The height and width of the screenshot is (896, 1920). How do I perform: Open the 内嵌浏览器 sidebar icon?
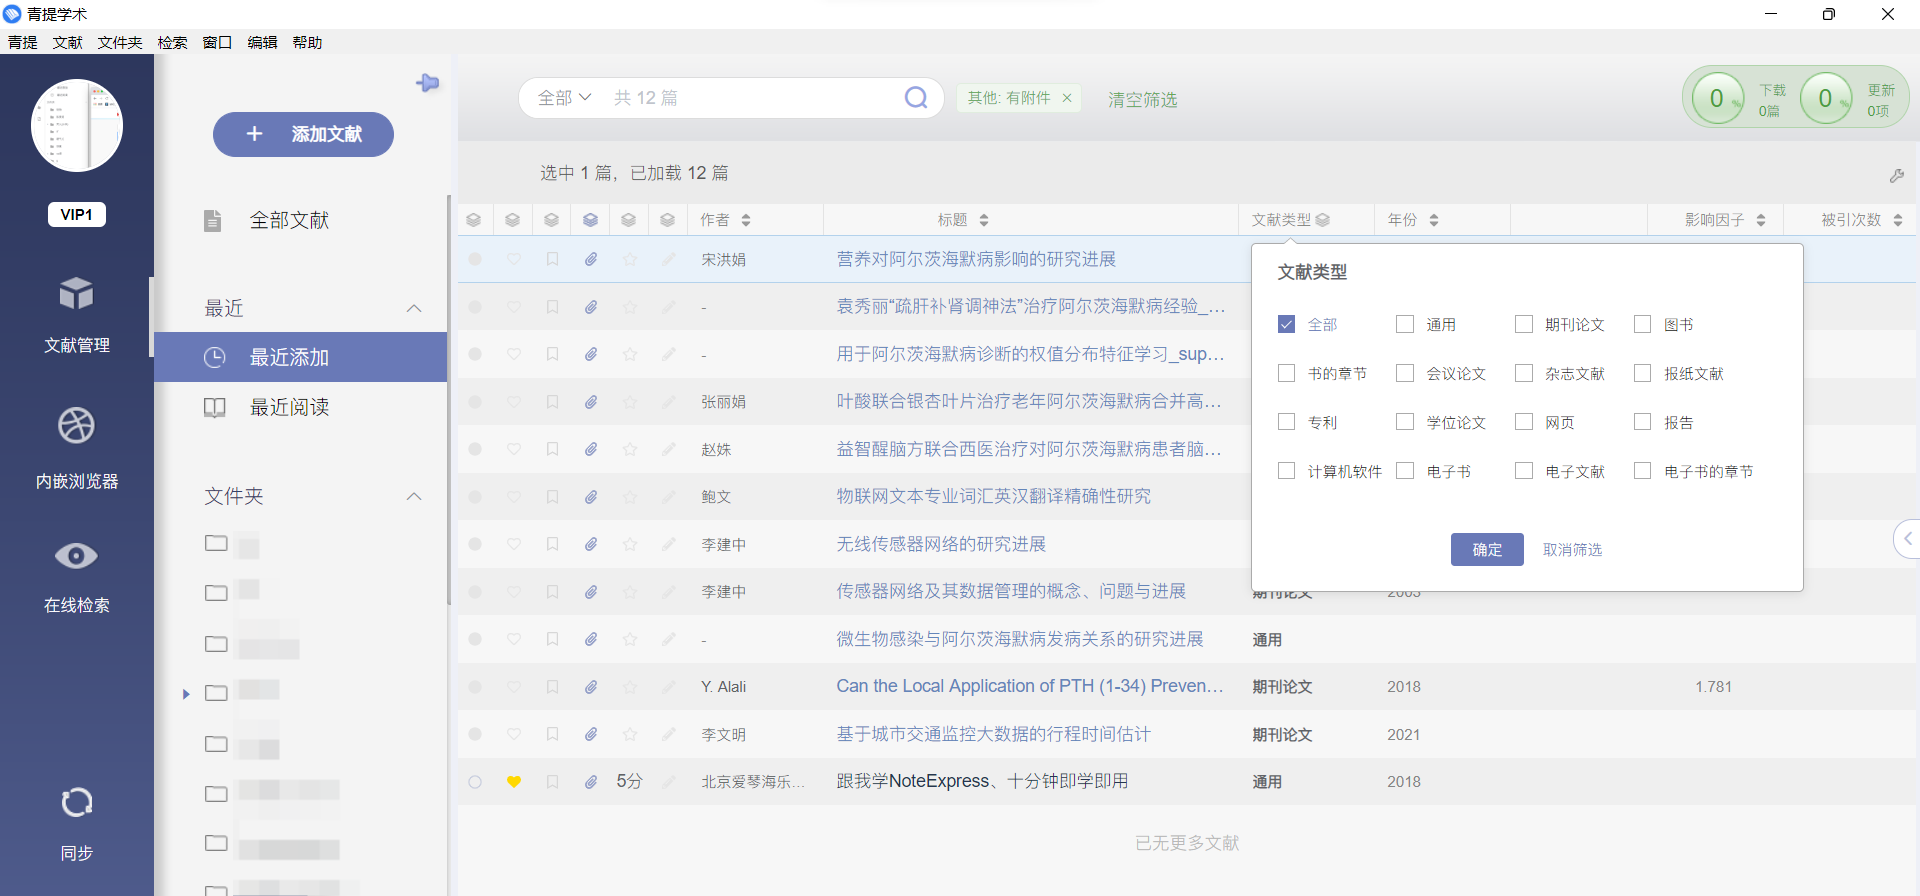coord(76,426)
